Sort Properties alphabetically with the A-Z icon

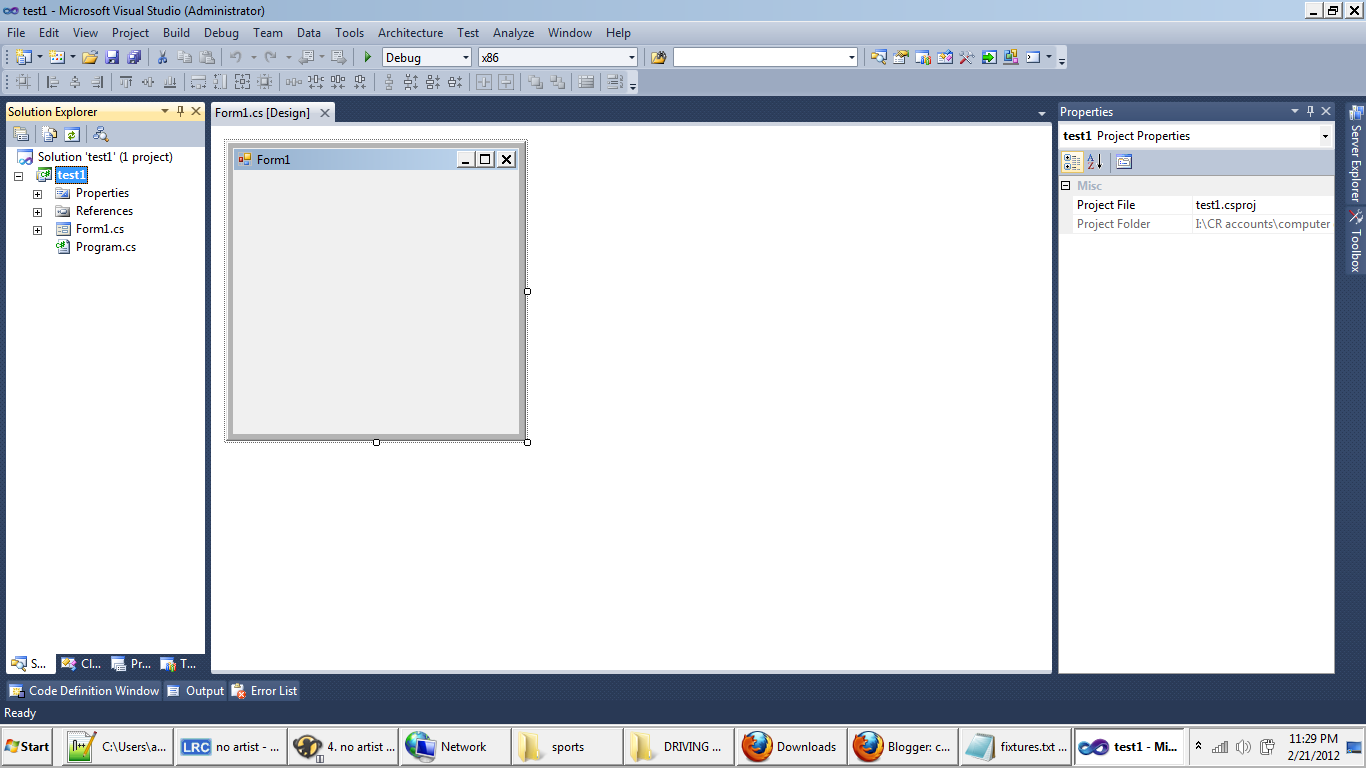pos(1094,161)
